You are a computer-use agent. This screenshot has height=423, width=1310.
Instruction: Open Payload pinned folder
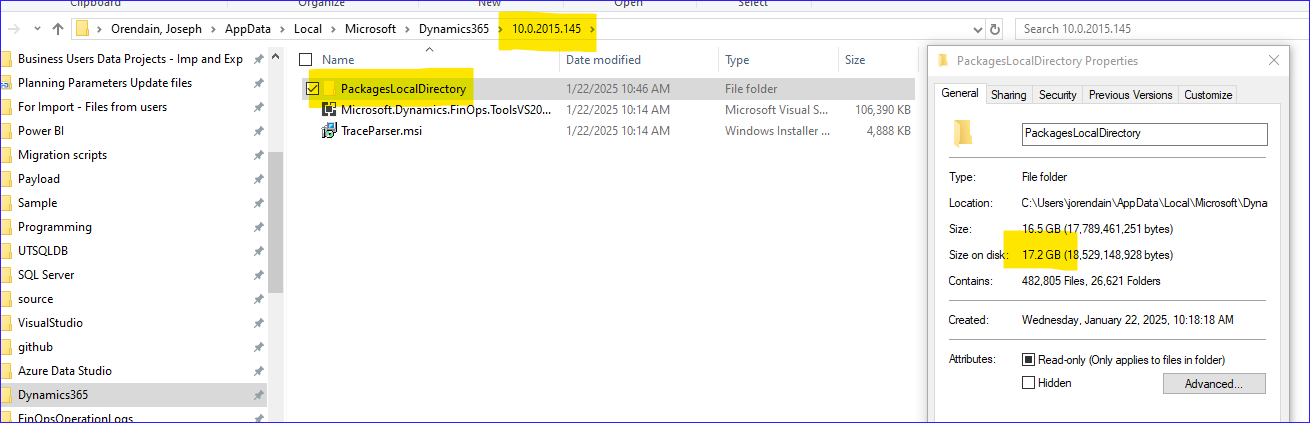[x=39, y=179]
